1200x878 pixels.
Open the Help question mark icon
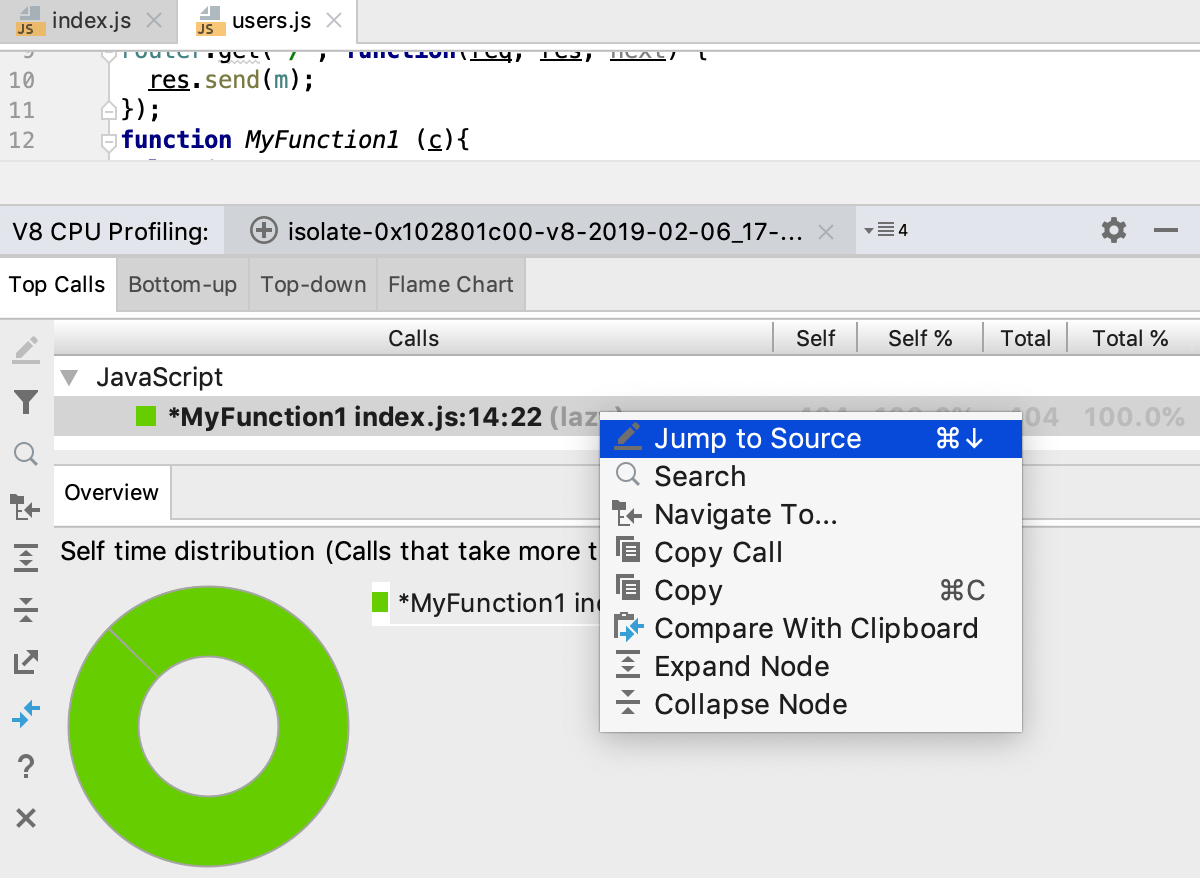click(26, 766)
